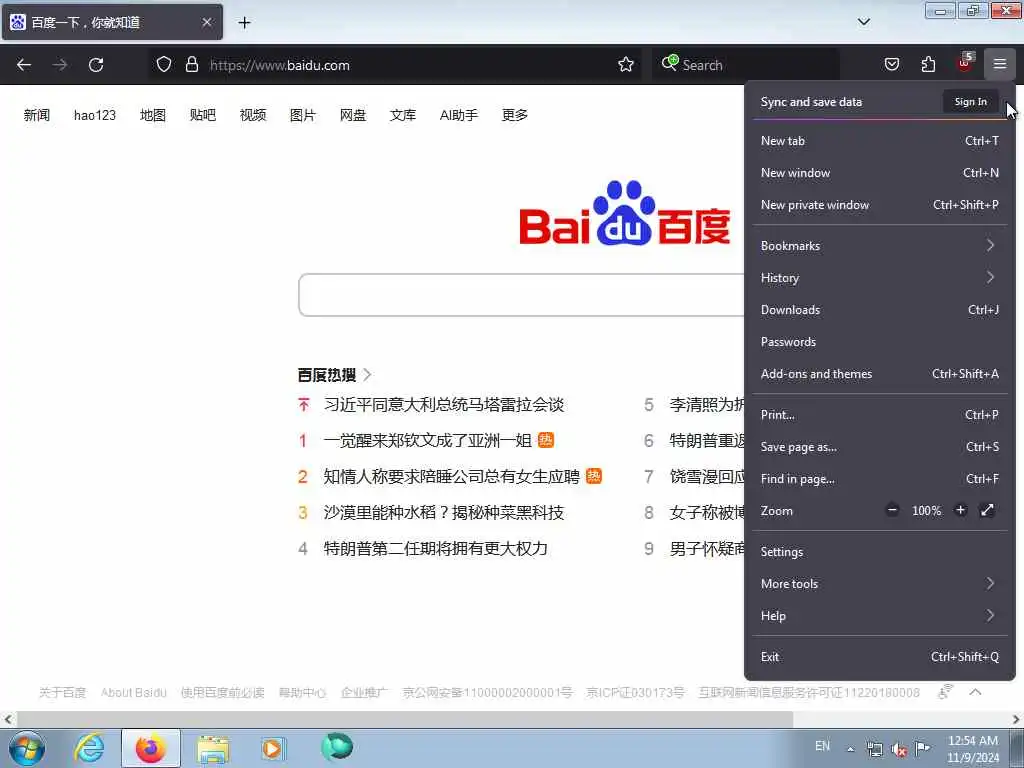Click the uBlock extension icon with badge
1024x768 pixels.
click(965, 63)
